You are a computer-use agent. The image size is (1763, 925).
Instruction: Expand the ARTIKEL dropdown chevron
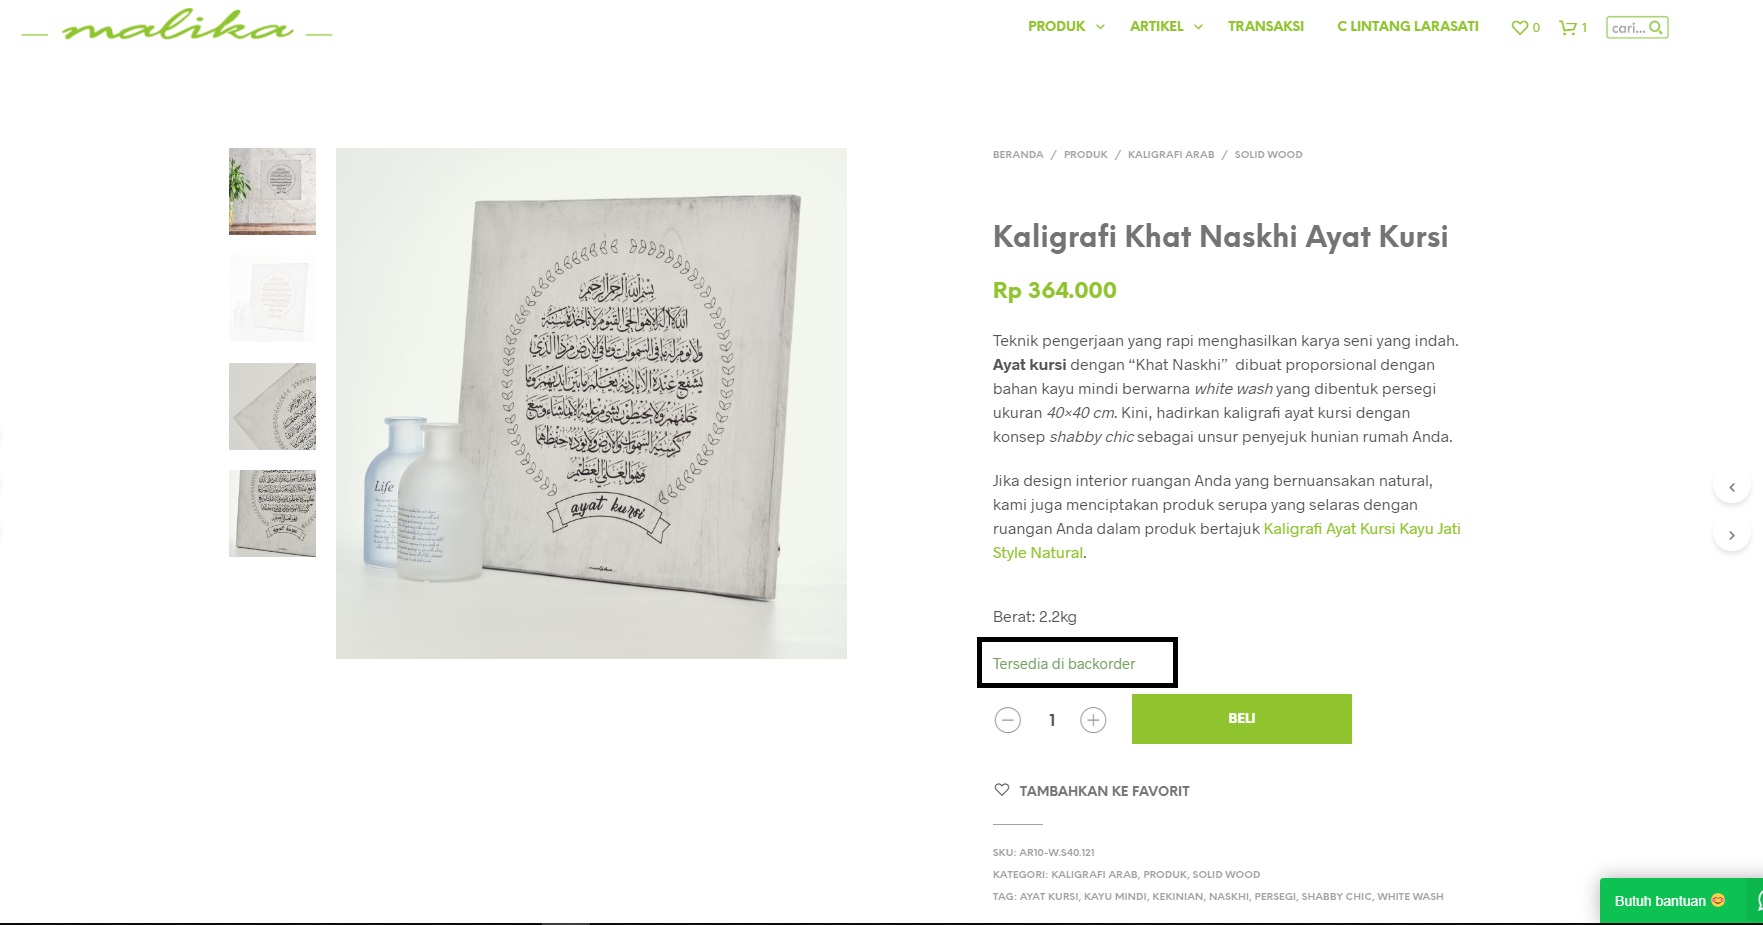click(x=1198, y=27)
